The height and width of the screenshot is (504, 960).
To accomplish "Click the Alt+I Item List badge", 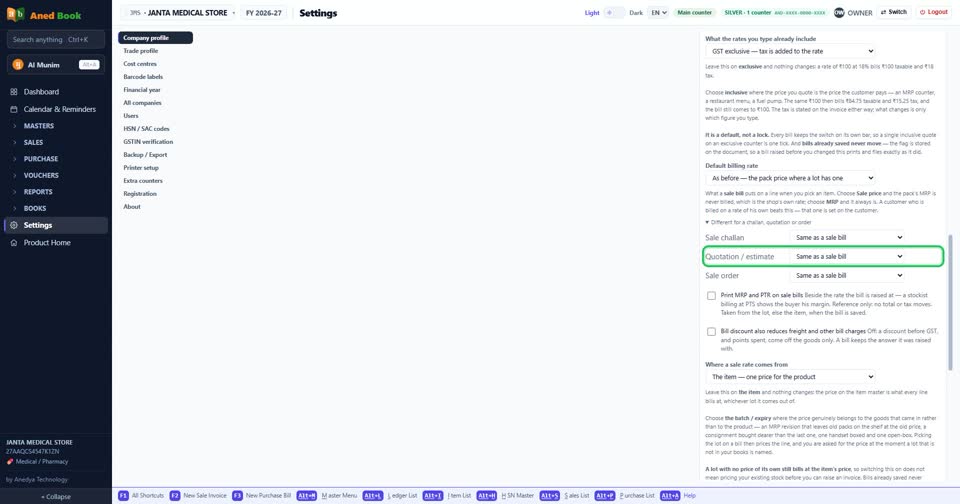I will [433, 495].
